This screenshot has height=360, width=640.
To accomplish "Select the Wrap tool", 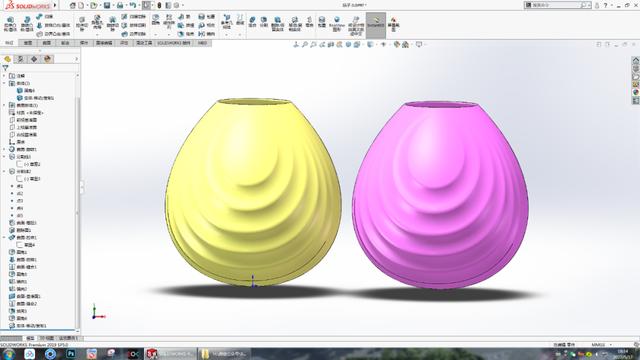I will pos(207,16).
